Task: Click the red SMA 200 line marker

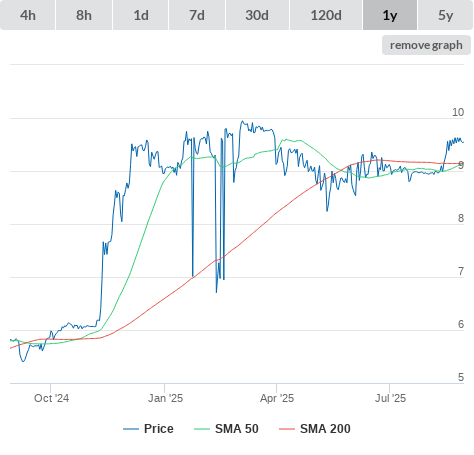Action: click(x=287, y=429)
